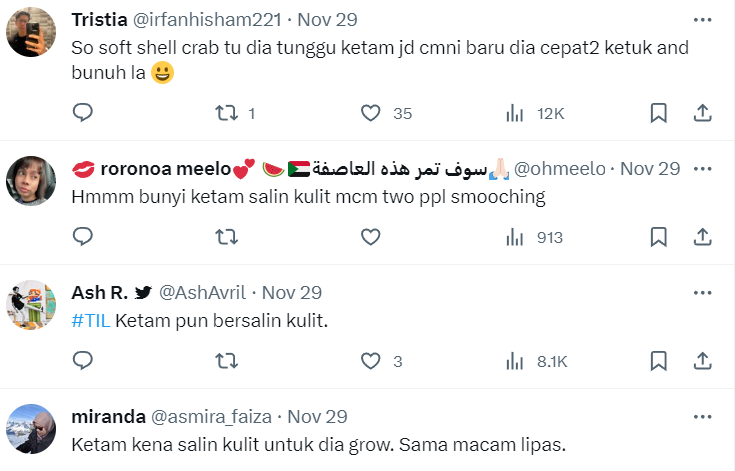Open more options for Ash R.'s tweet
The height and width of the screenshot is (471, 735).
(703, 292)
